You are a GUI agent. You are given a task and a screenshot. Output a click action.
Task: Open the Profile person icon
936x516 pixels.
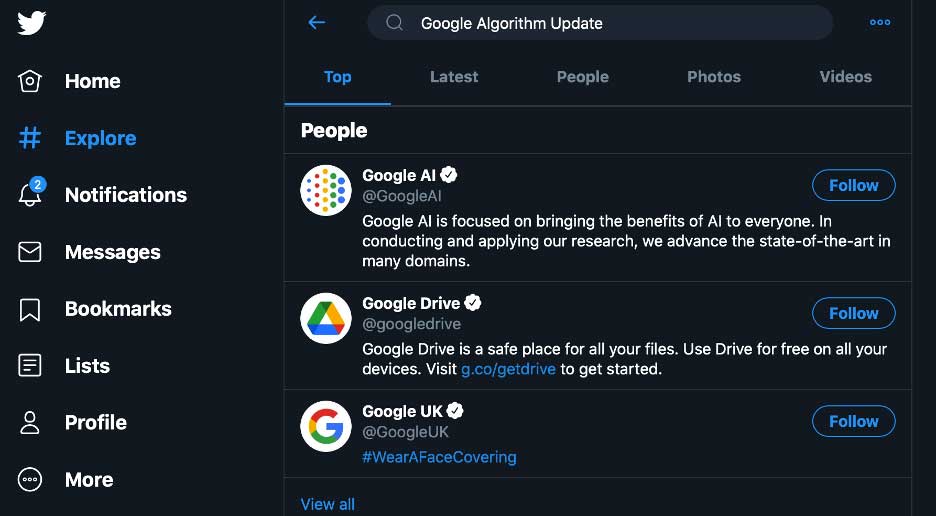pyautogui.click(x=30, y=422)
